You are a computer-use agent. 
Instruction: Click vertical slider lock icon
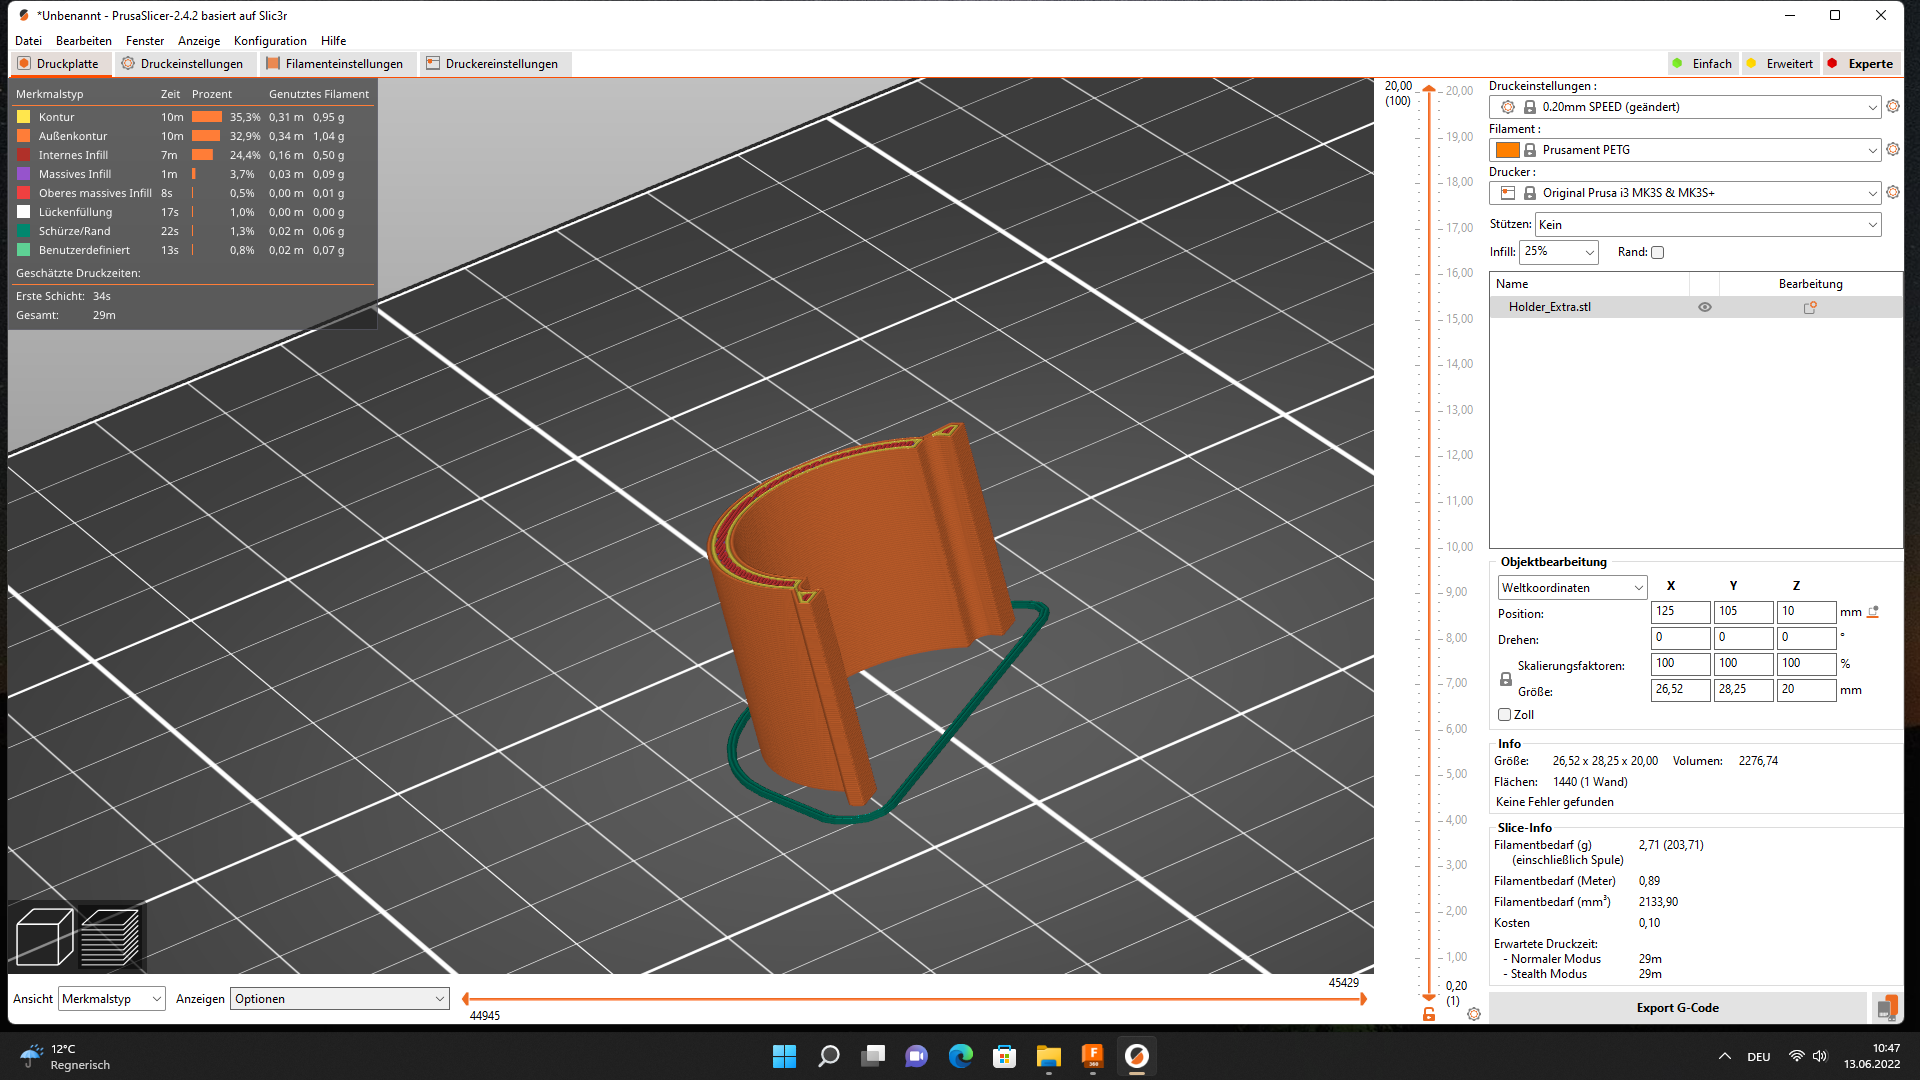point(1429,1014)
